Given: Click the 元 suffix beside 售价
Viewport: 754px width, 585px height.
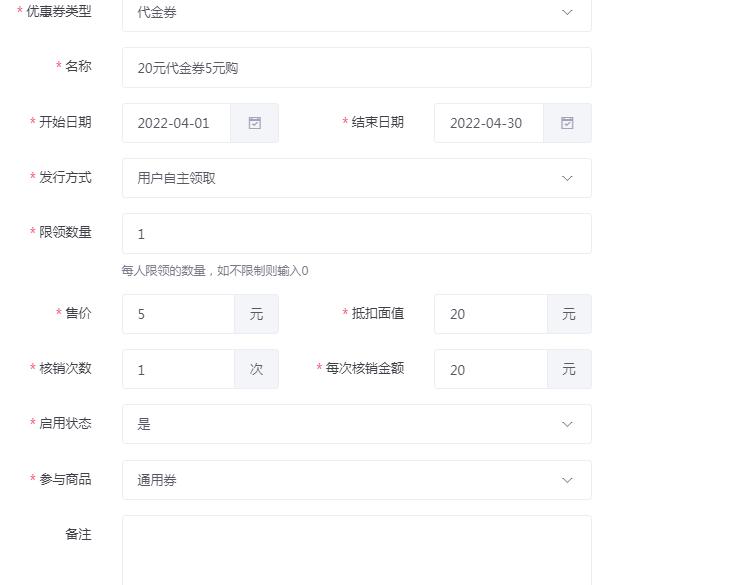Looking at the screenshot, I should coord(257,314).
